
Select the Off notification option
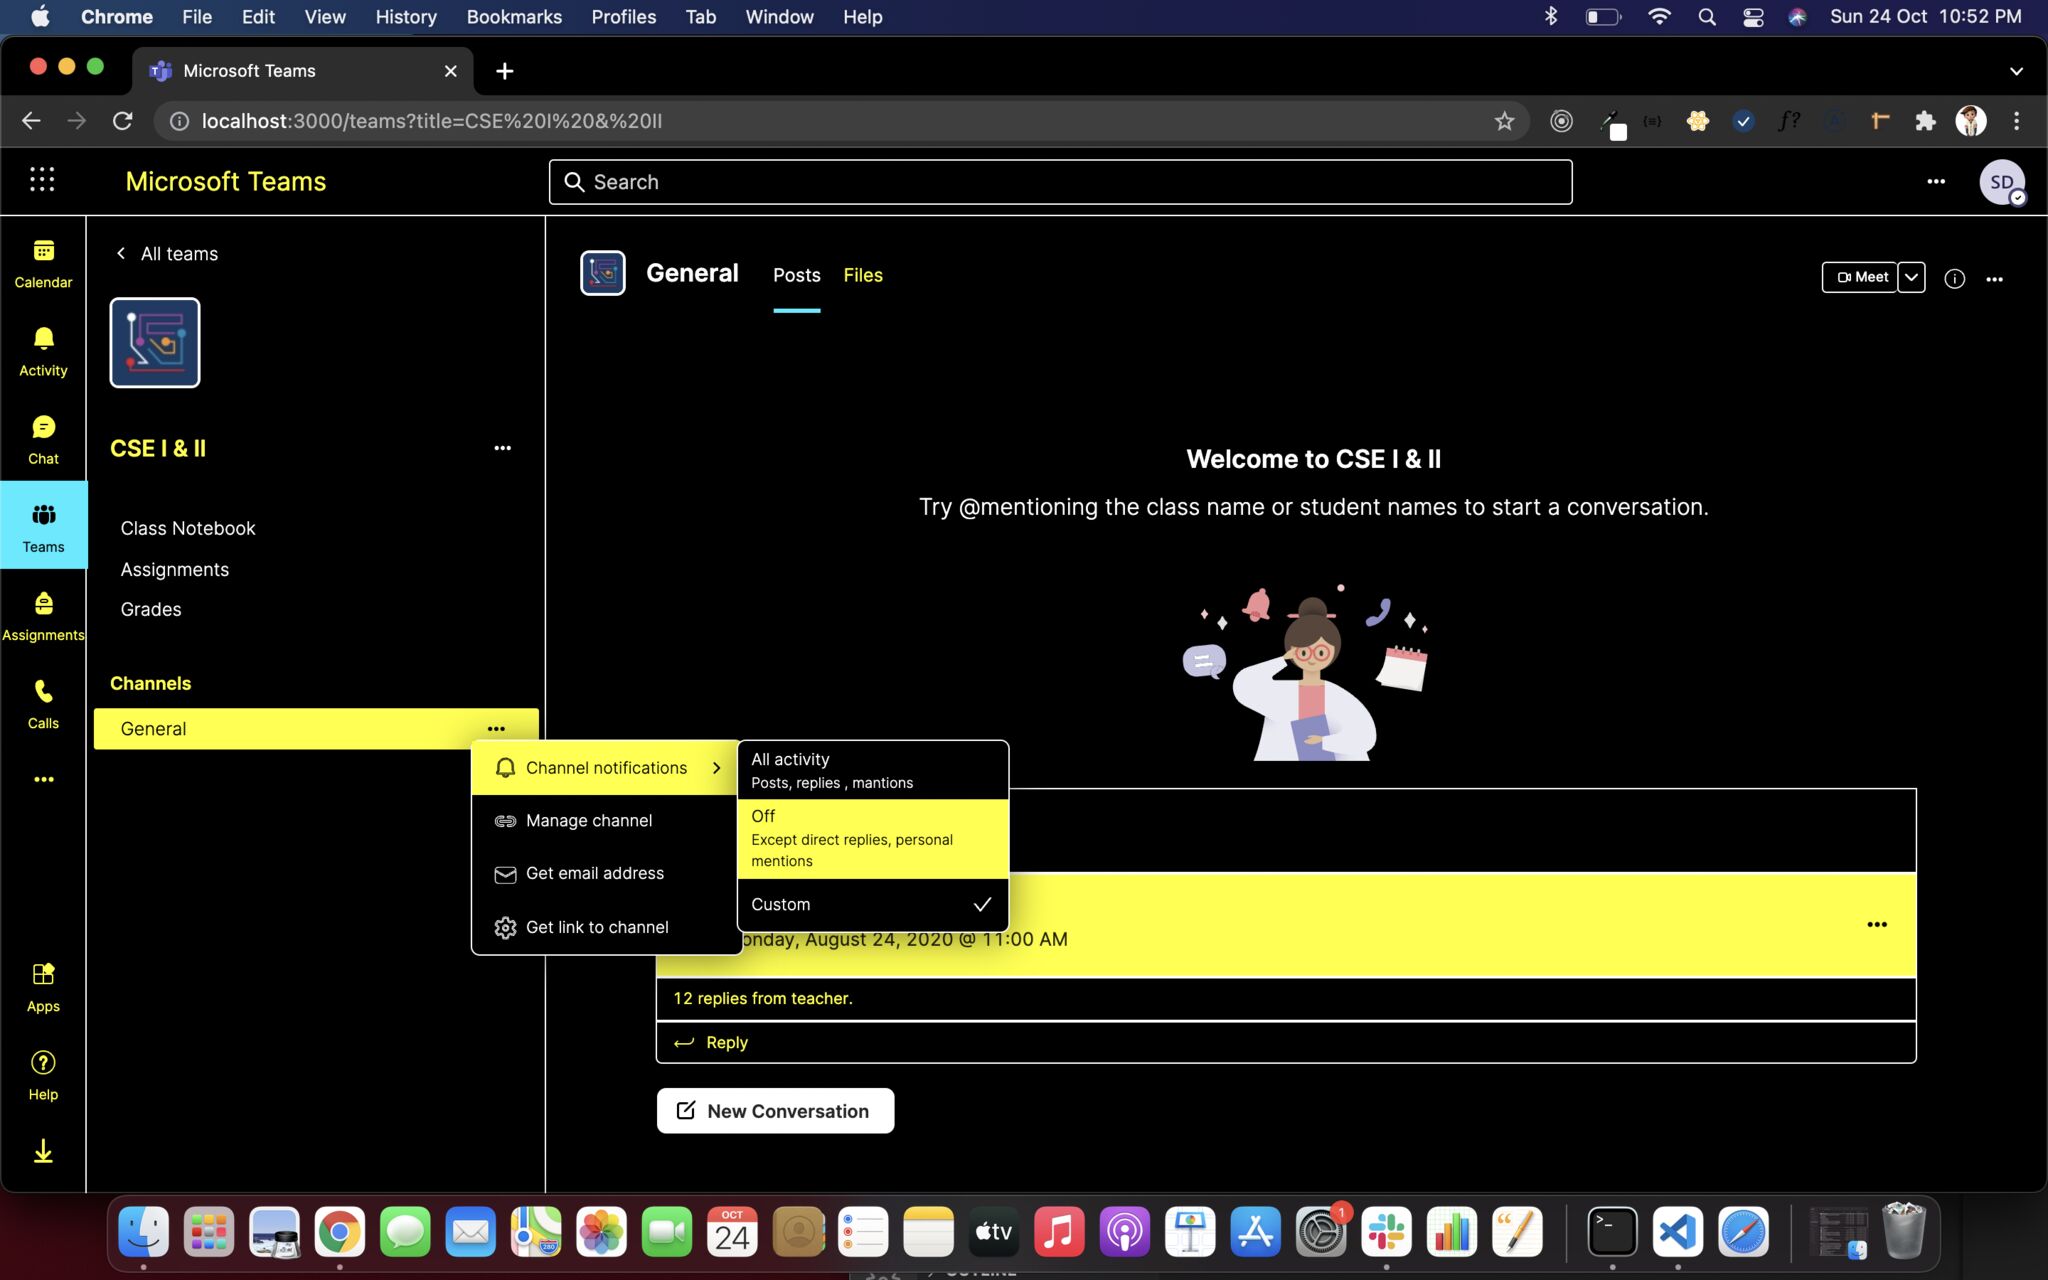click(872, 838)
